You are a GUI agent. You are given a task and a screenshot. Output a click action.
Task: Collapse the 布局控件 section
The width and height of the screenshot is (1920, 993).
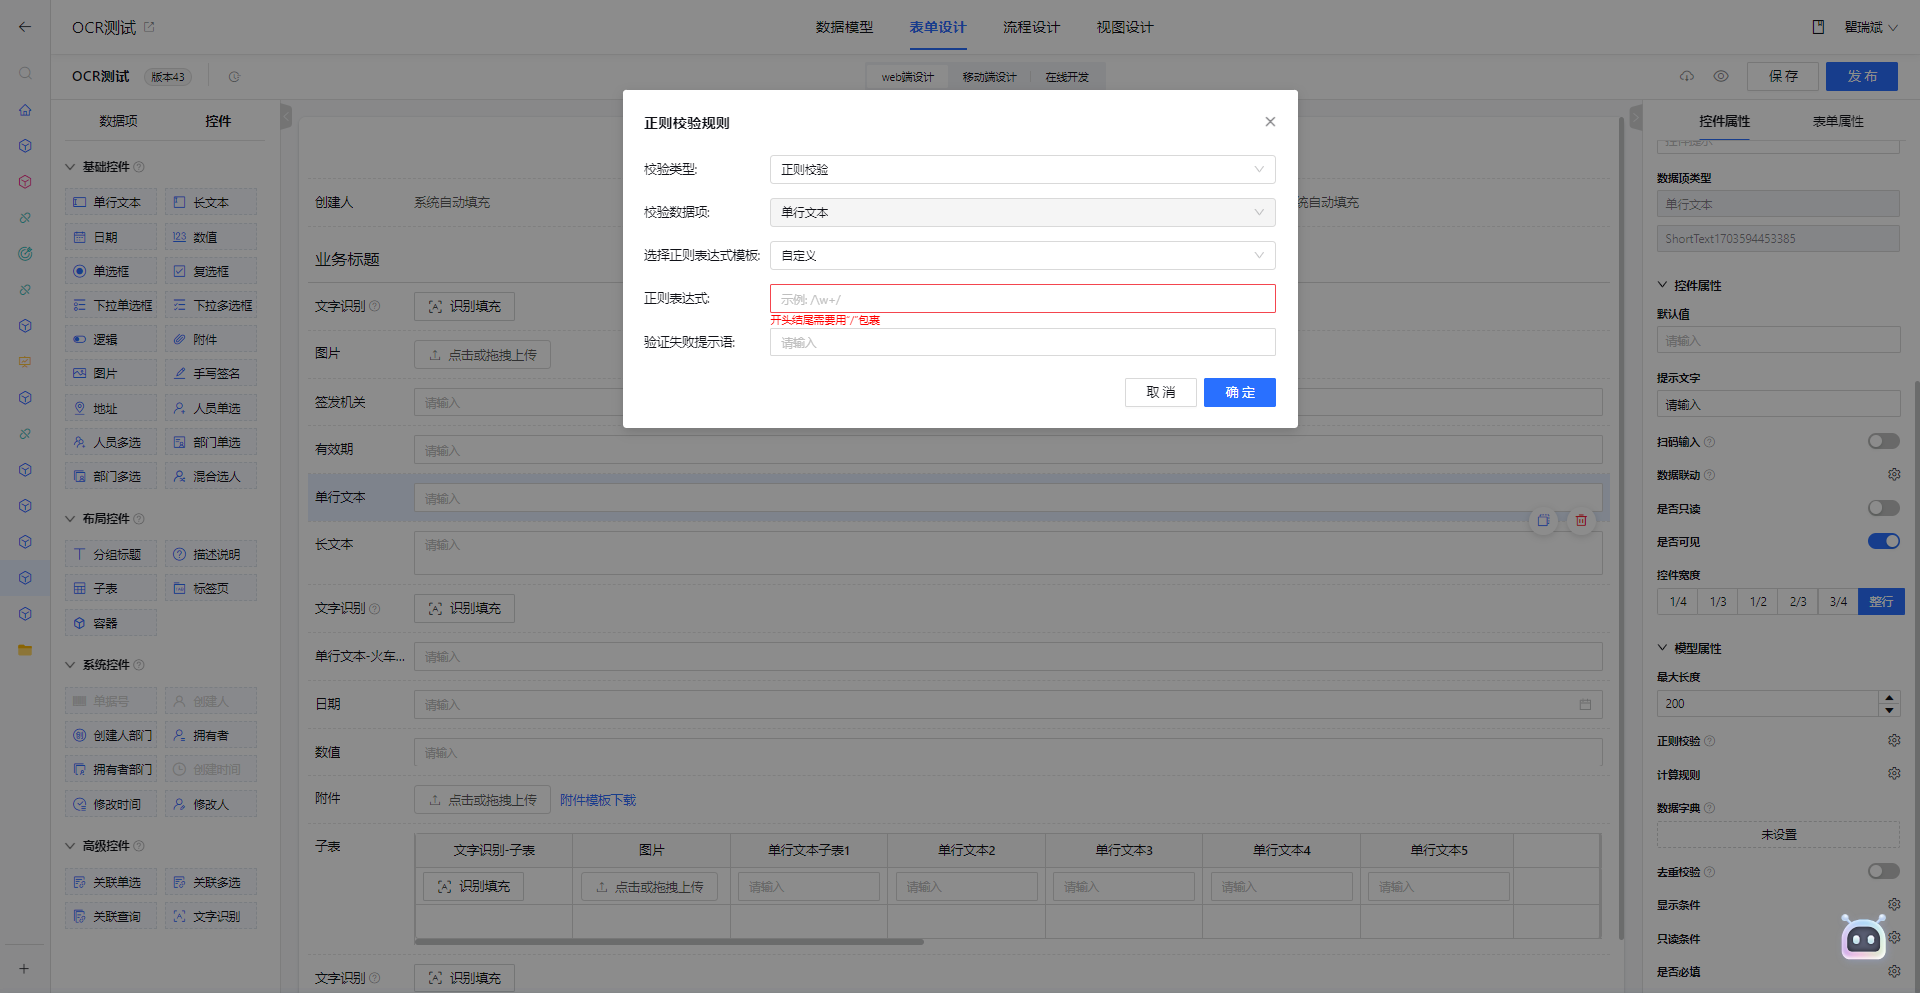pyautogui.click(x=70, y=519)
